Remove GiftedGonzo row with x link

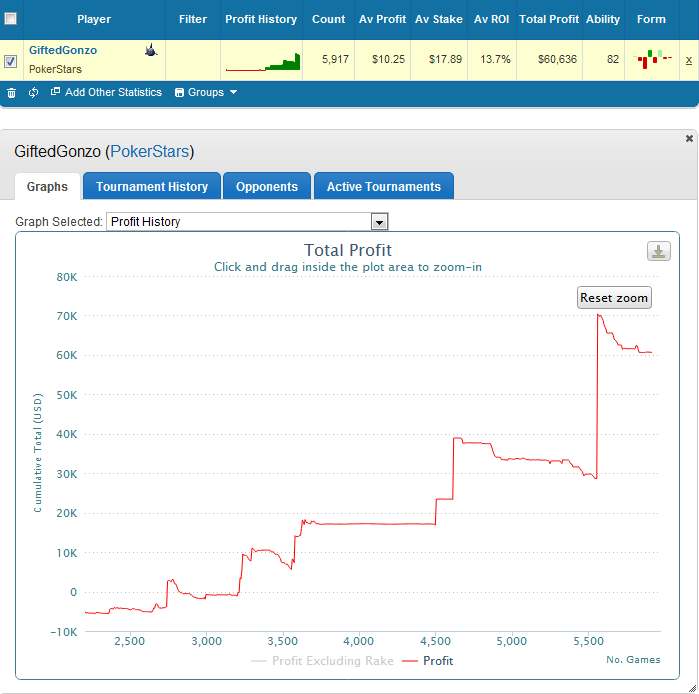[689, 60]
